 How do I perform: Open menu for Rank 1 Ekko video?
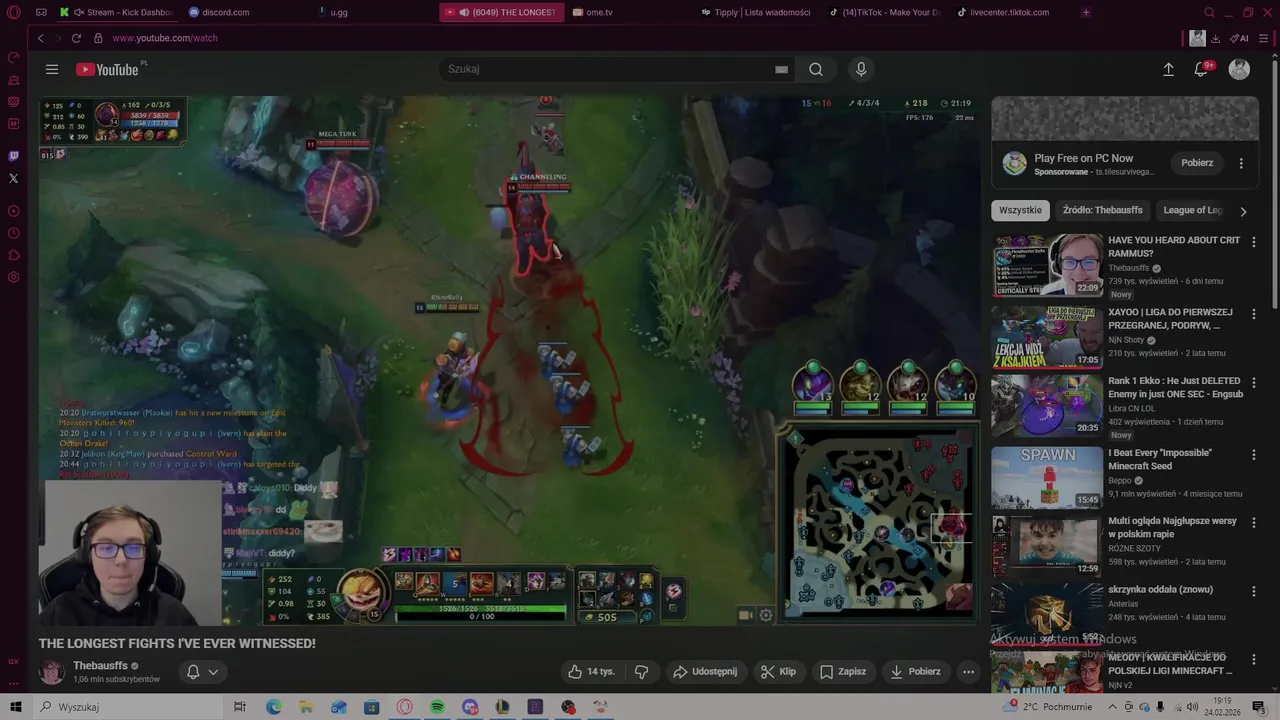tap(1253, 383)
